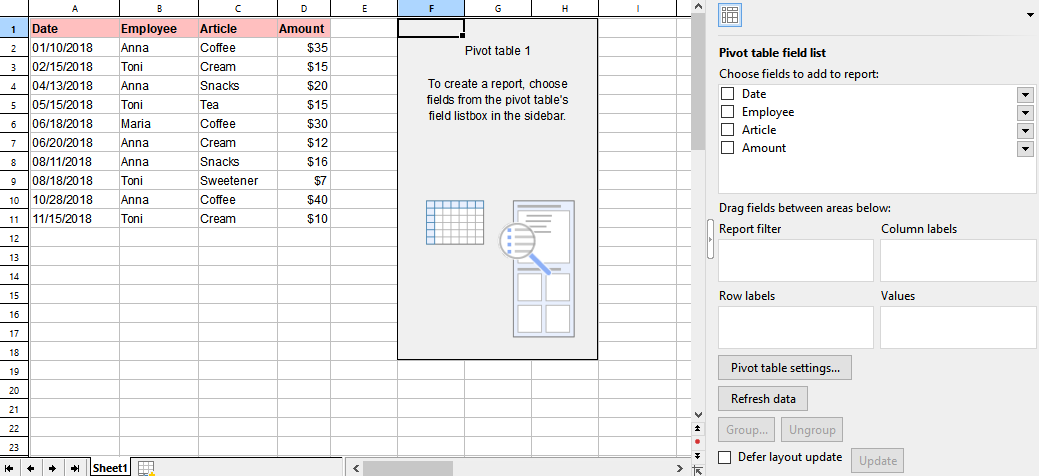Check the Date field checkbox
This screenshot has width=1039, height=476.
728,94
